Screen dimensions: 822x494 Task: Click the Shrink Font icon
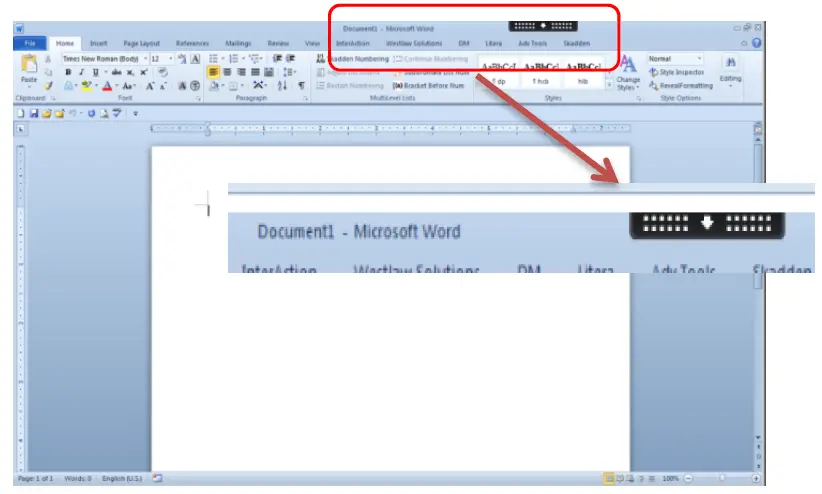click(x=163, y=86)
